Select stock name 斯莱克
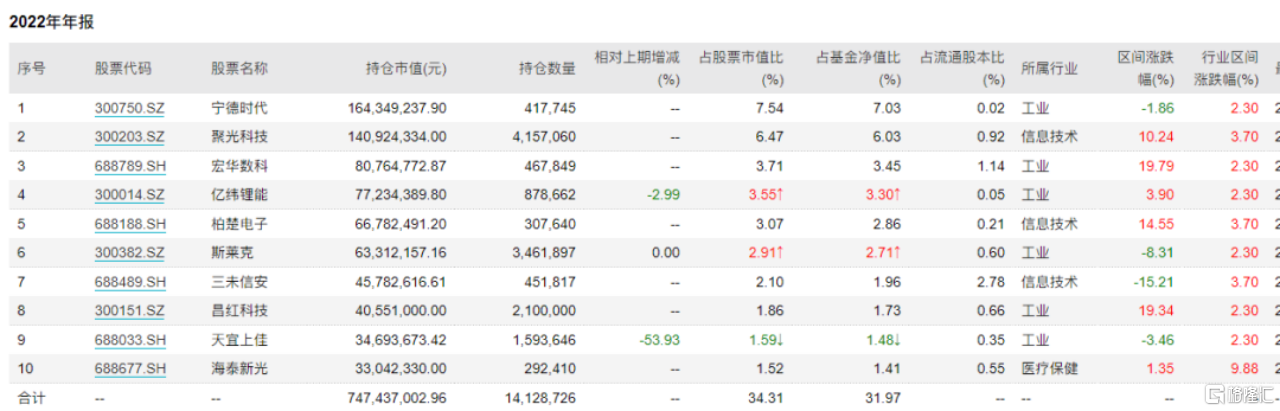This screenshot has width=1280, height=411. pos(232,252)
